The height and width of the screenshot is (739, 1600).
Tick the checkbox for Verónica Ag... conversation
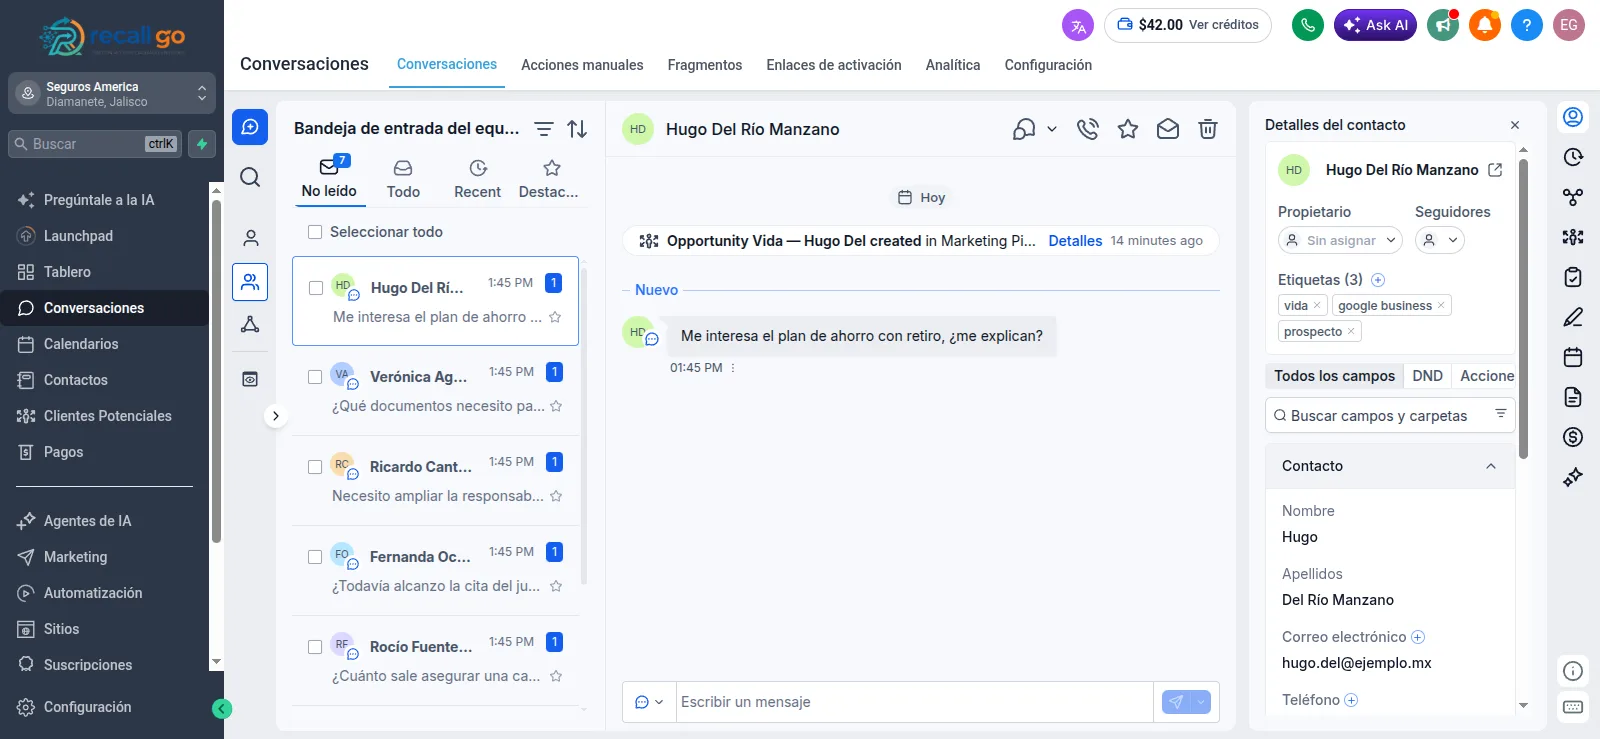point(315,377)
